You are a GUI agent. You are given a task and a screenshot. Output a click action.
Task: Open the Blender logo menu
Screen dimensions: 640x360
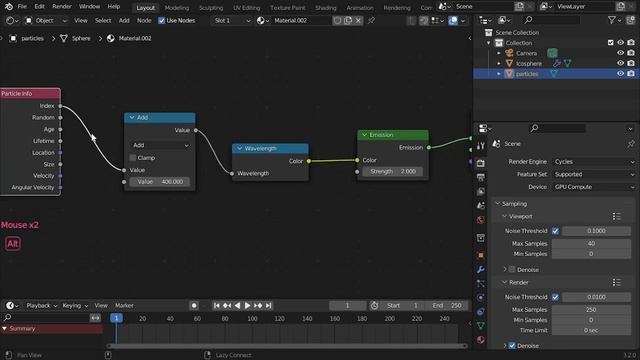(9, 7)
